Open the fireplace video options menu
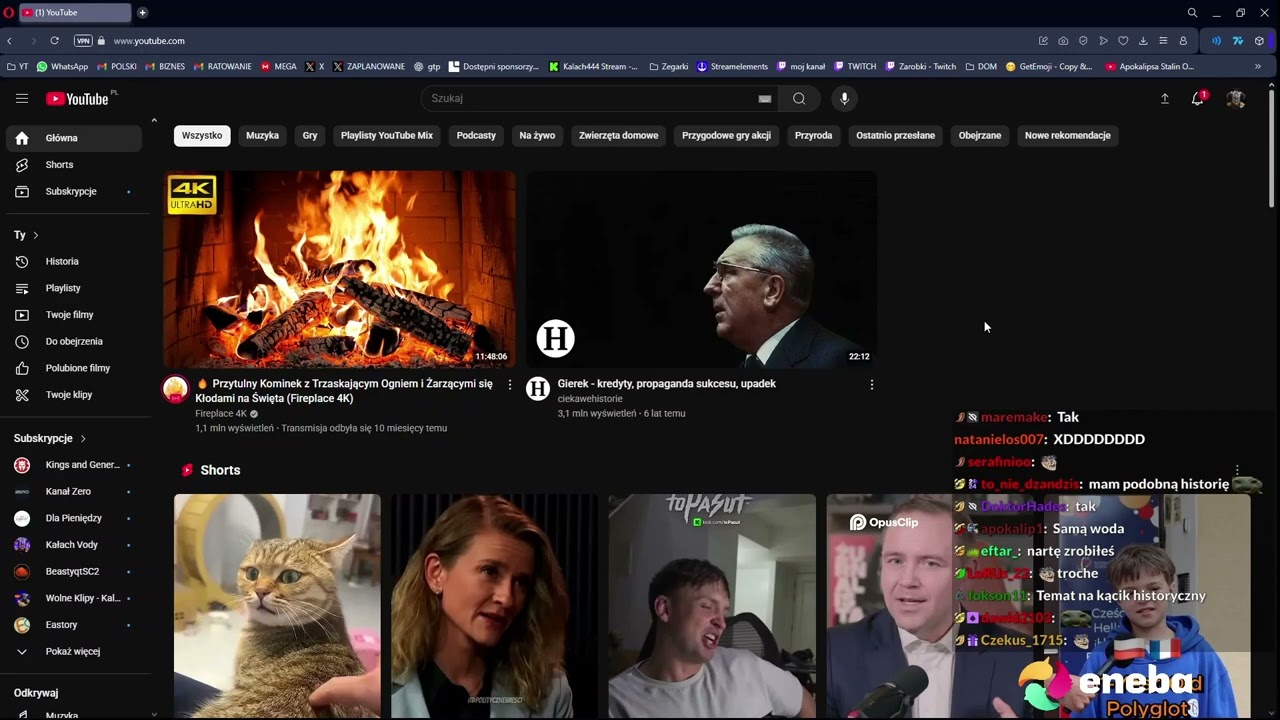The width and height of the screenshot is (1280, 720). point(509,385)
